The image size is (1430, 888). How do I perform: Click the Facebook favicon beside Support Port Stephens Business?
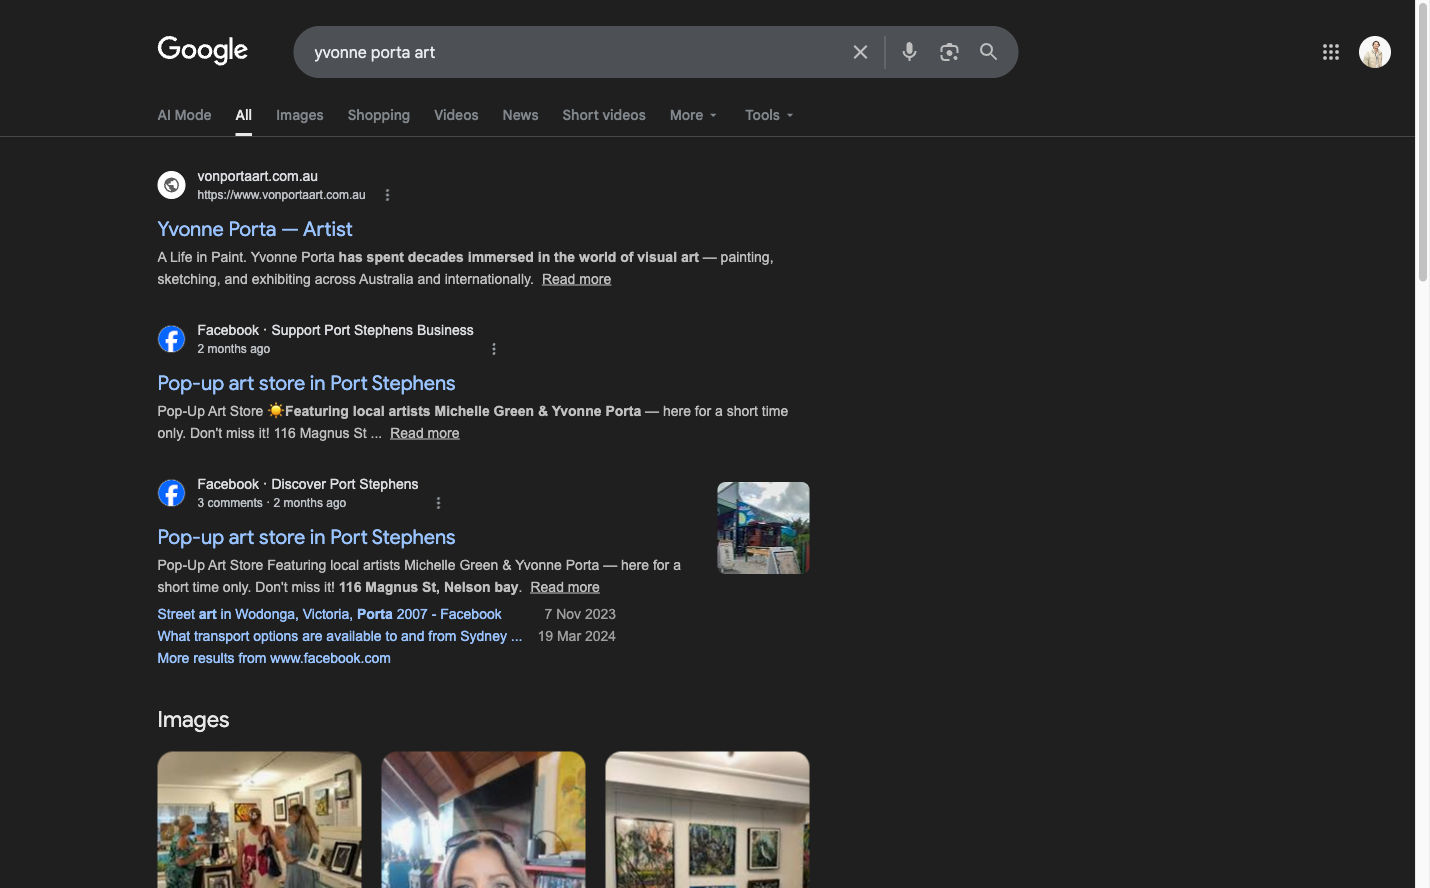(171, 339)
